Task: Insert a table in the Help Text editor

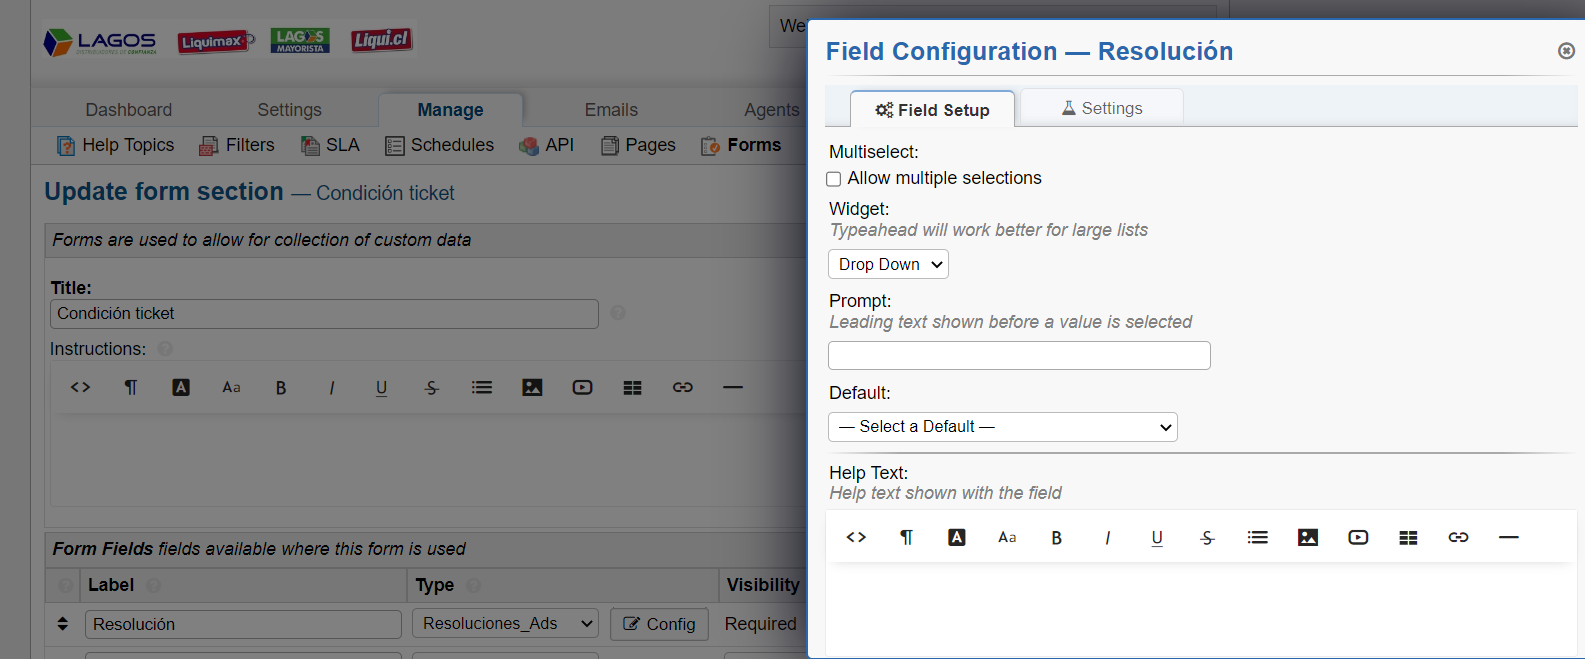Action: (1408, 537)
